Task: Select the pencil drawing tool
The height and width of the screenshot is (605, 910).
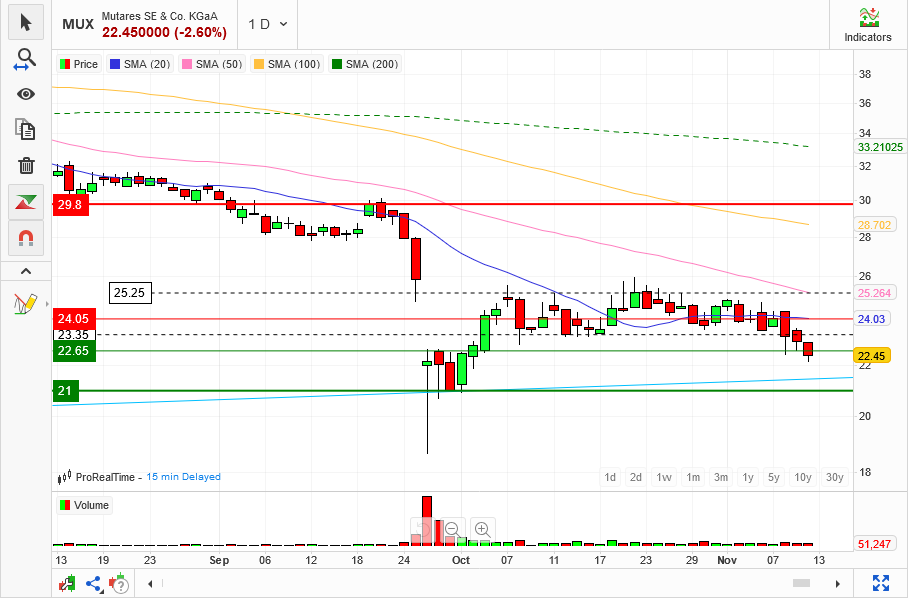Action: pos(24,303)
